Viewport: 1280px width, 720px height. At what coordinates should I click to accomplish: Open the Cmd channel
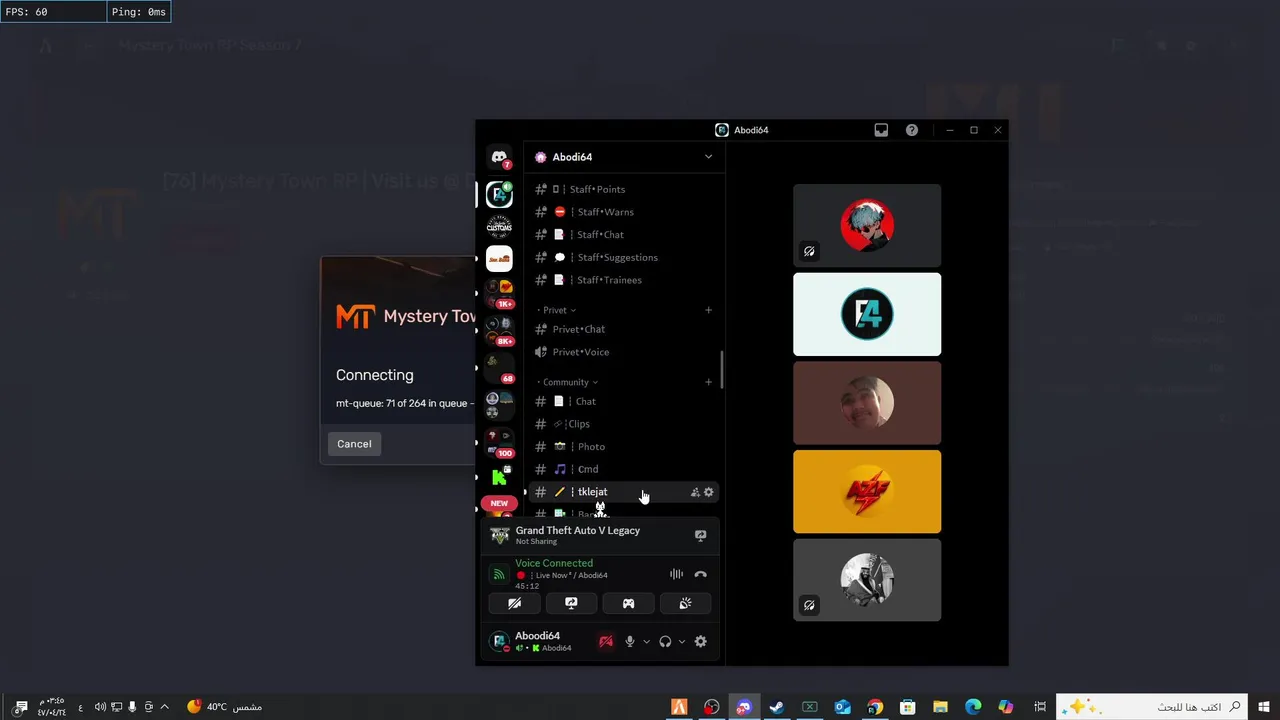(622, 469)
